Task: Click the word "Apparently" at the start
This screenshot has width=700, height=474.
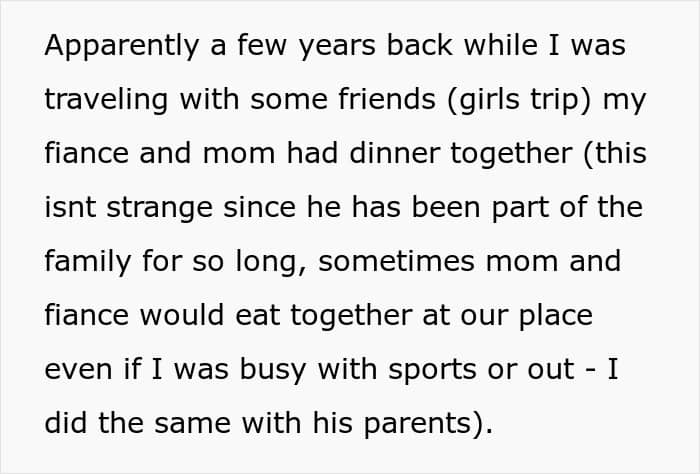Action: [121, 46]
